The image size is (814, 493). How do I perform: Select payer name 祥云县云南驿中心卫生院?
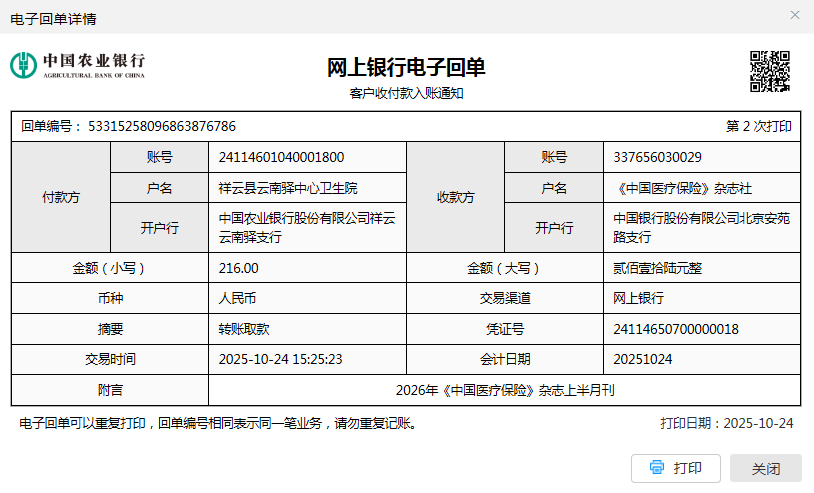click(x=288, y=188)
